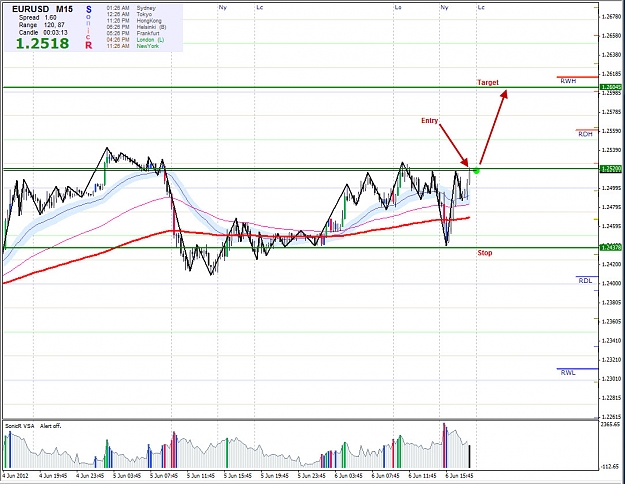Click the 4 Jun 2012 date label
625x484 pixels.
tap(16, 476)
